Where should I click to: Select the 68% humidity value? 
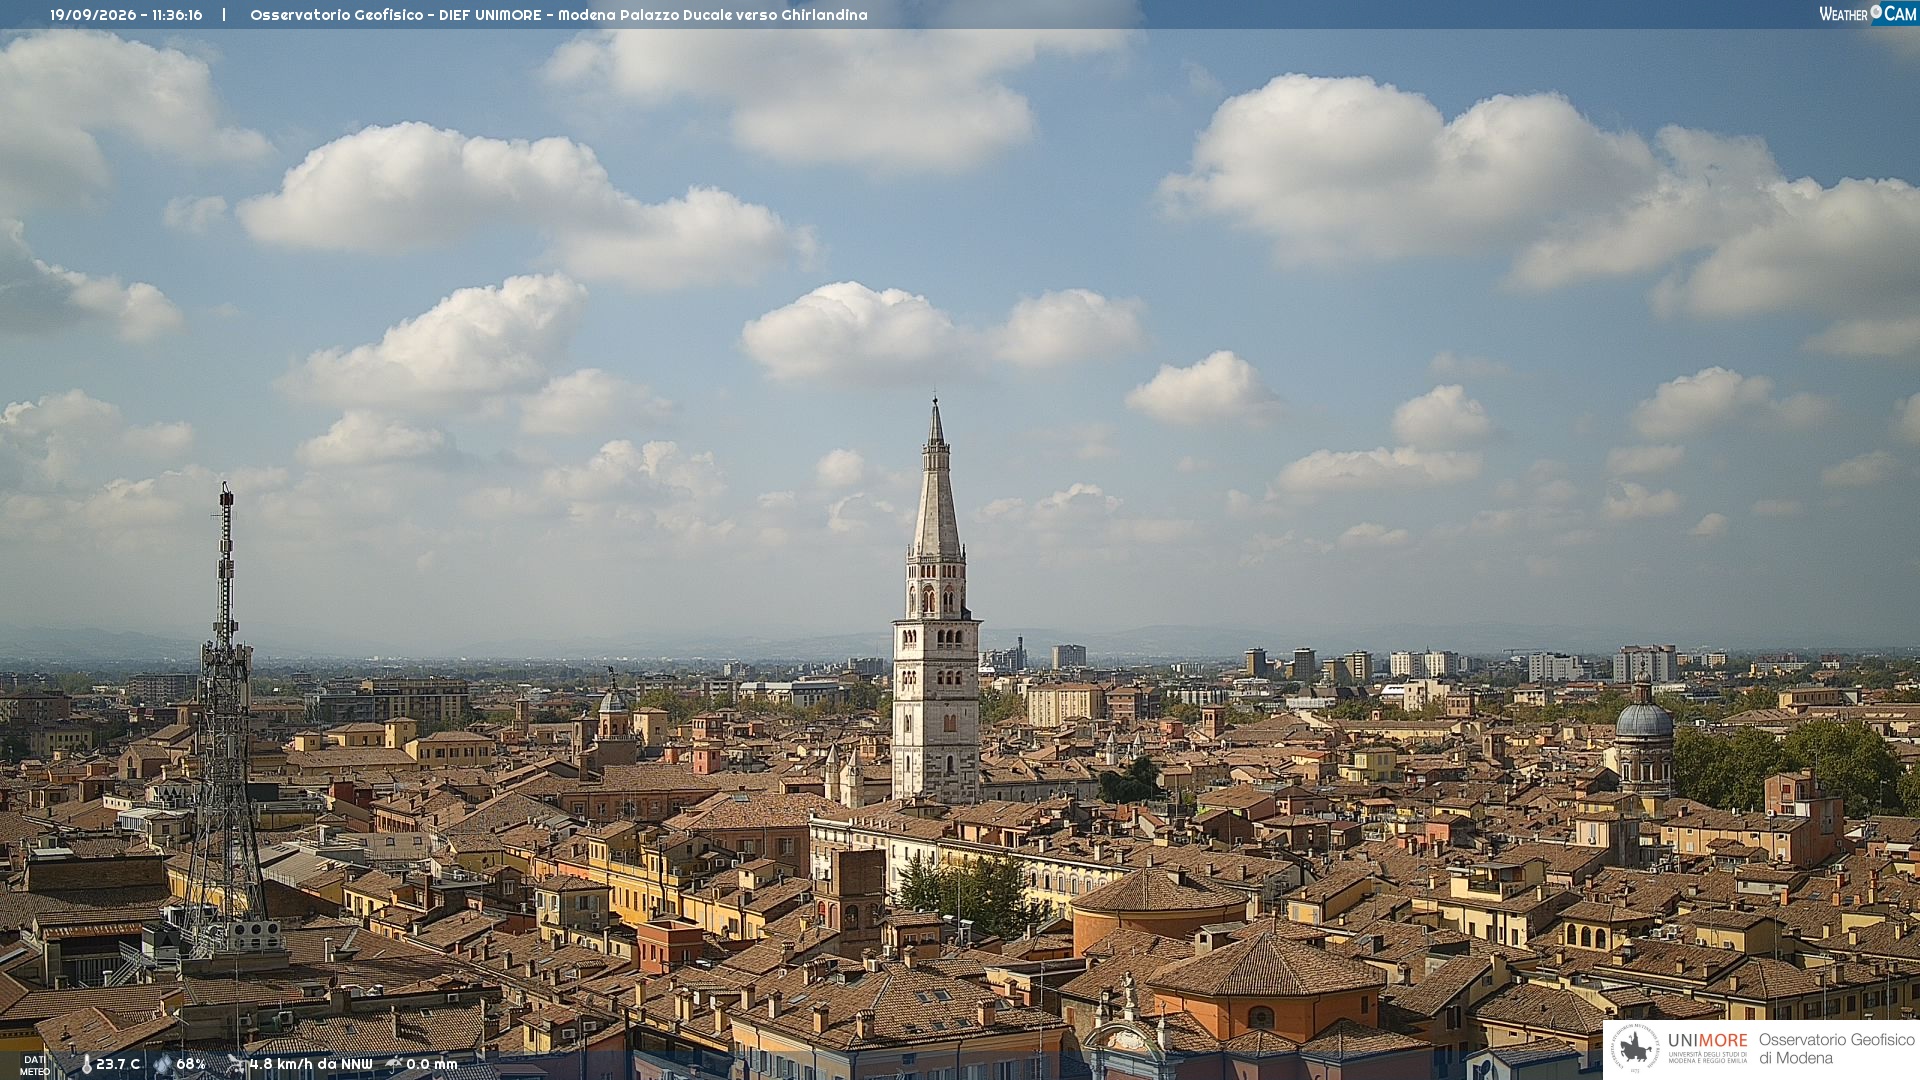click(x=191, y=1065)
